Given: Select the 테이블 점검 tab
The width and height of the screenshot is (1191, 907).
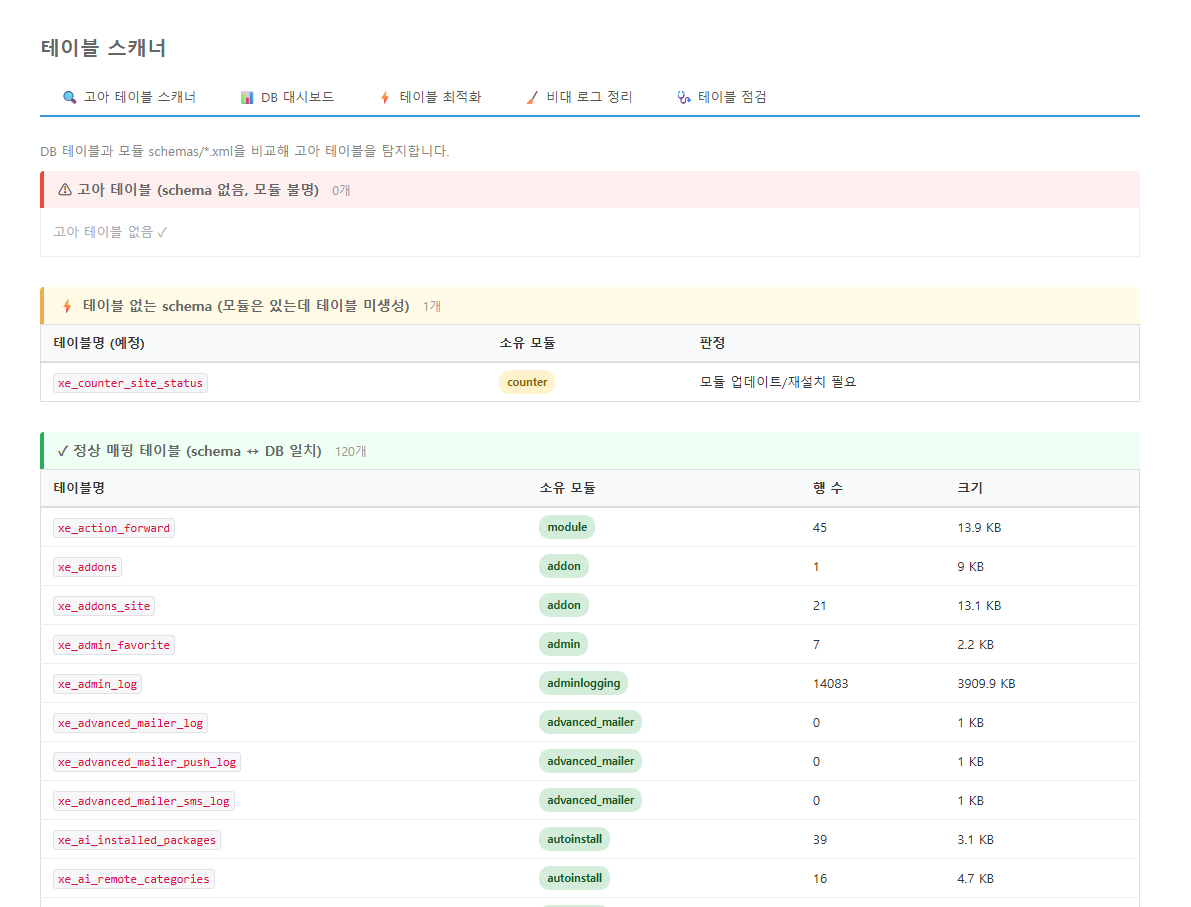Looking at the screenshot, I should coord(722,97).
